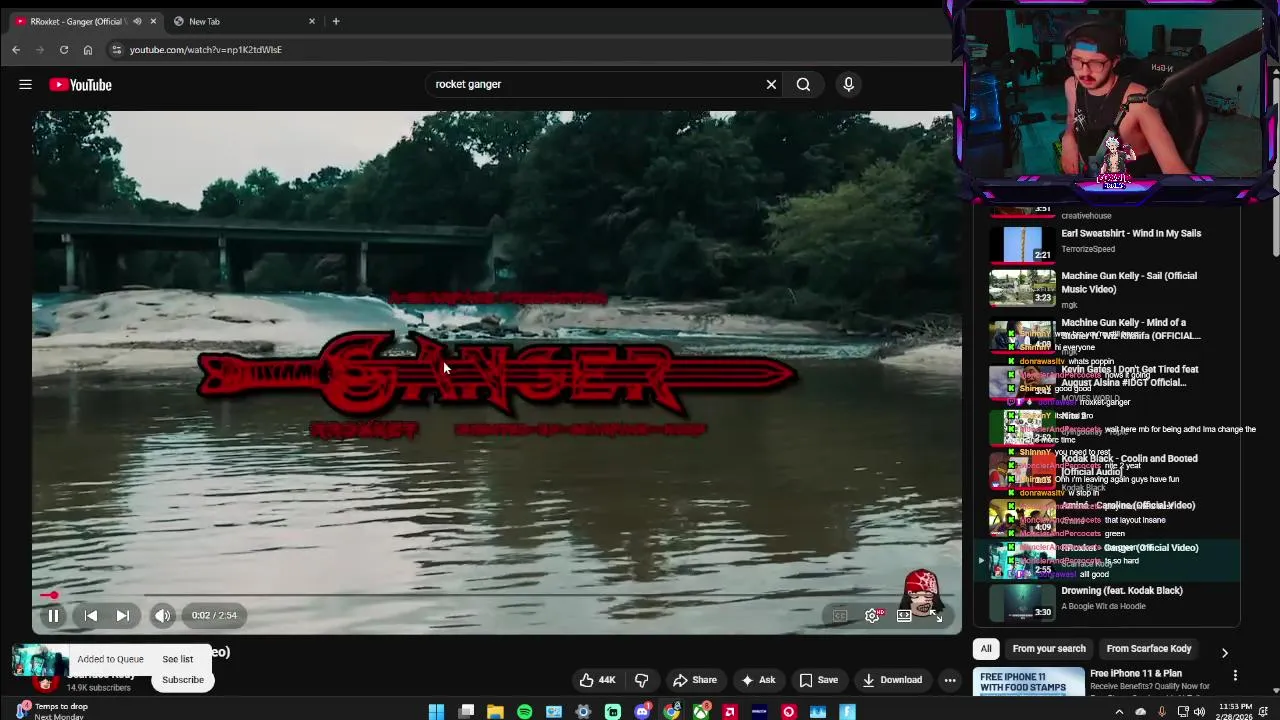Reload the current page
The height and width of the screenshot is (720, 1280).
point(64,50)
